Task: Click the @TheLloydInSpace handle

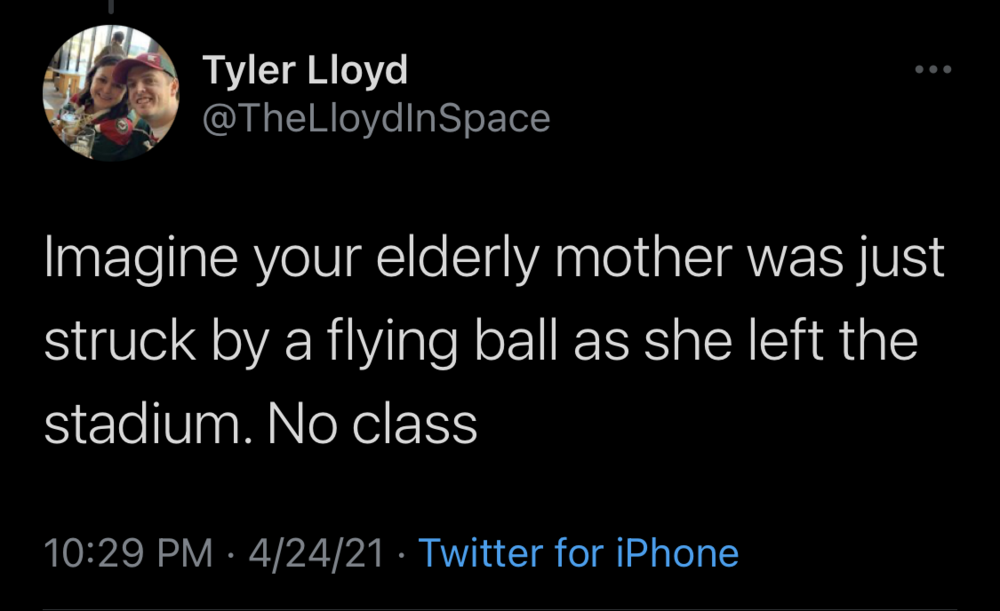Action: tap(376, 118)
